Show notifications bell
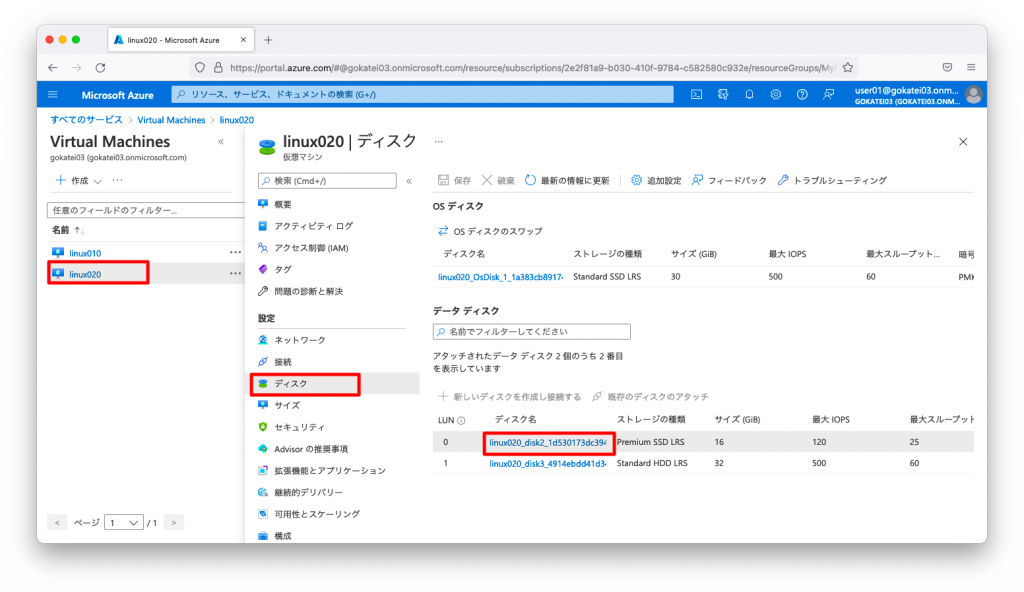 tap(749, 95)
